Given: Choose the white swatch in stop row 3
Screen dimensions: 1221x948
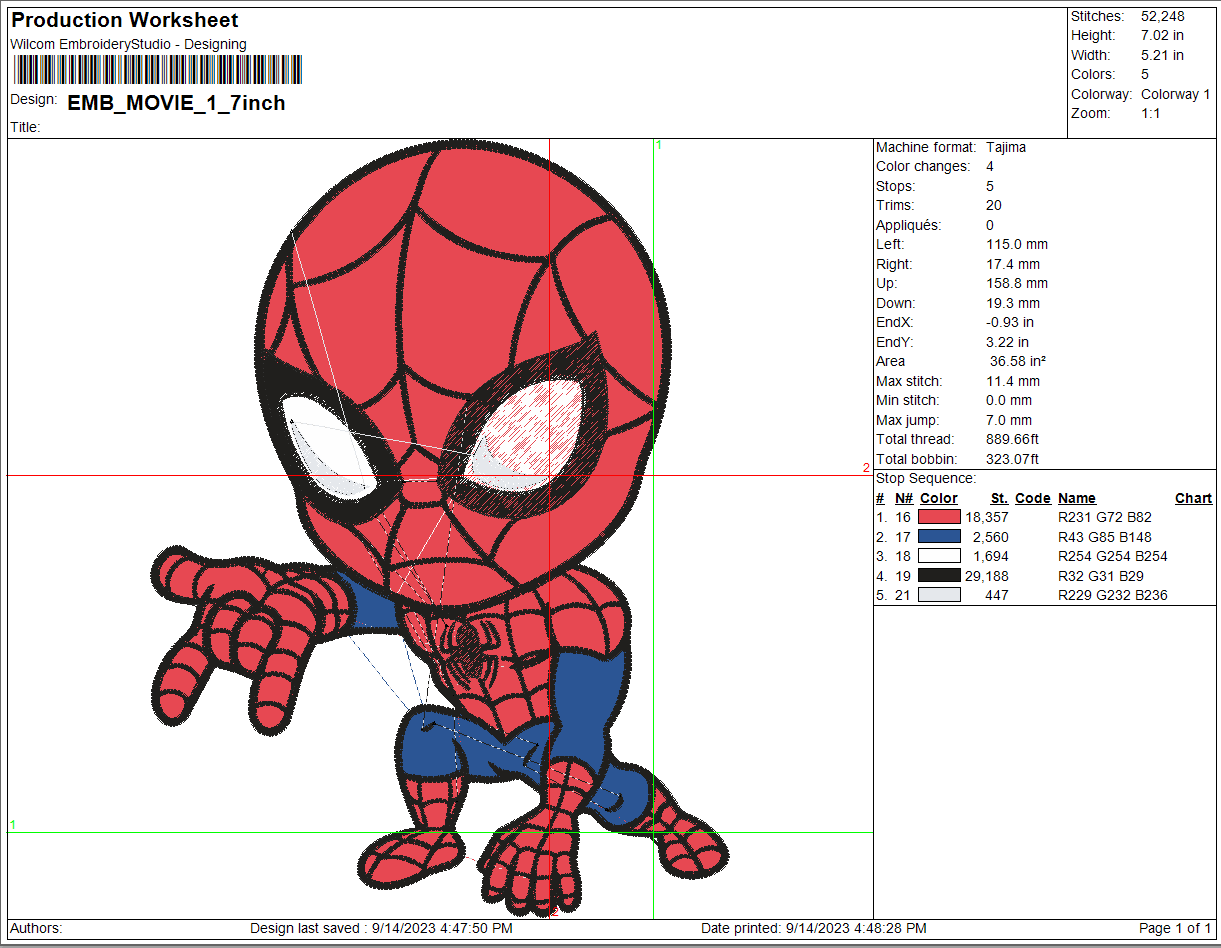Looking at the screenshot, I should (x=939, y=556).
